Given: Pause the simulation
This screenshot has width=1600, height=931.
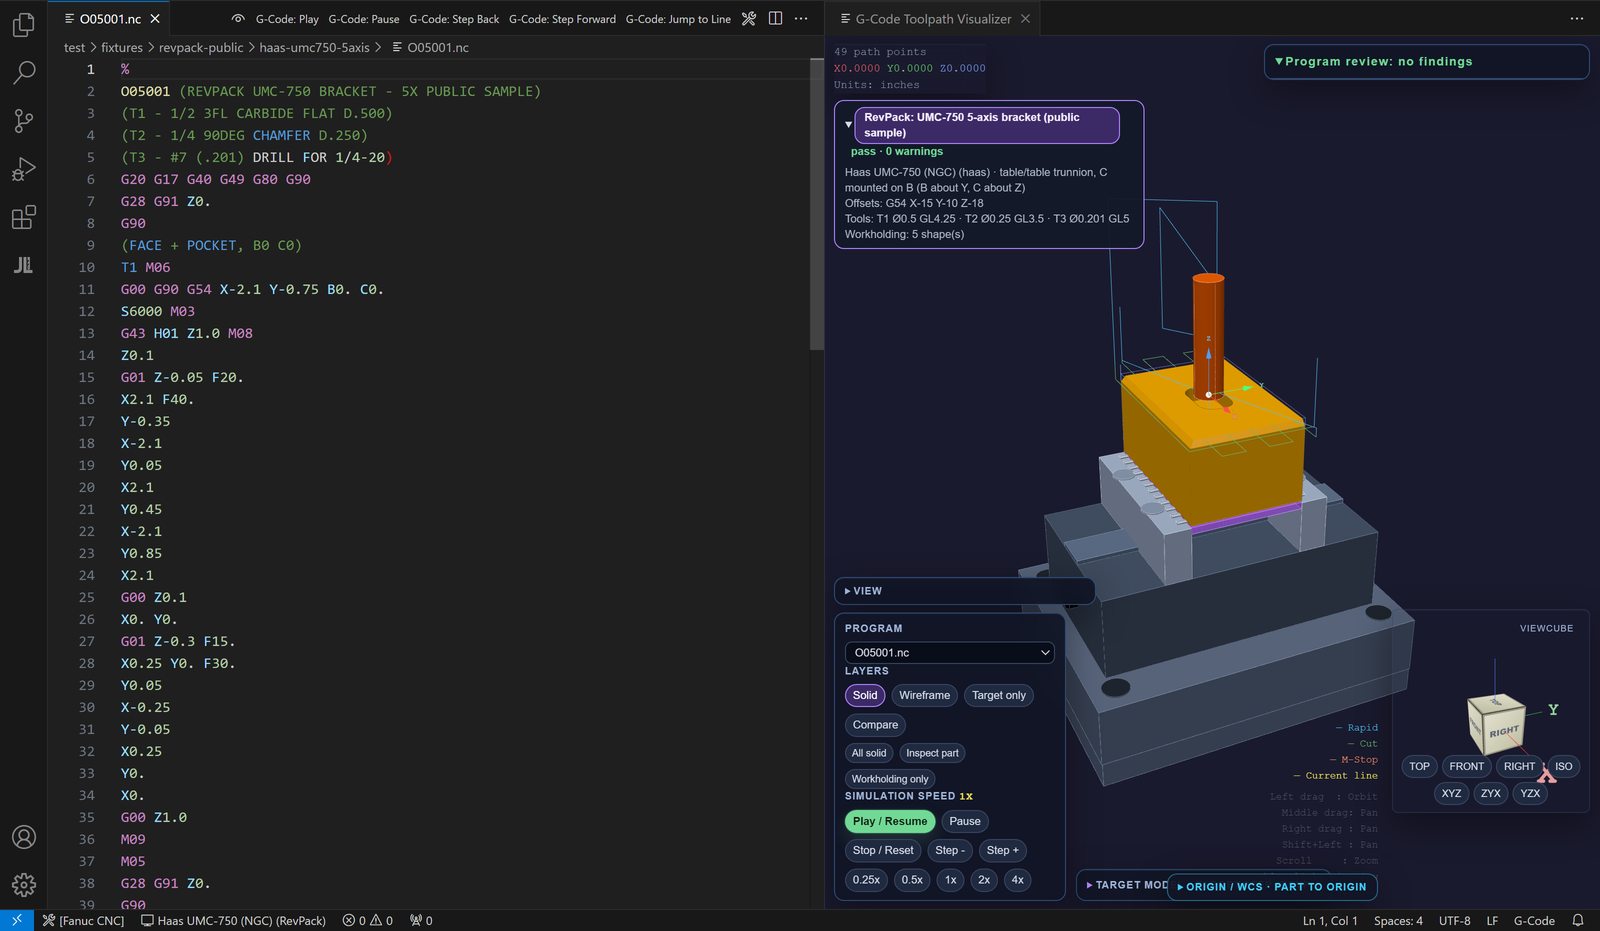Looking at the screenshot, I should click(x=965, y=821).
